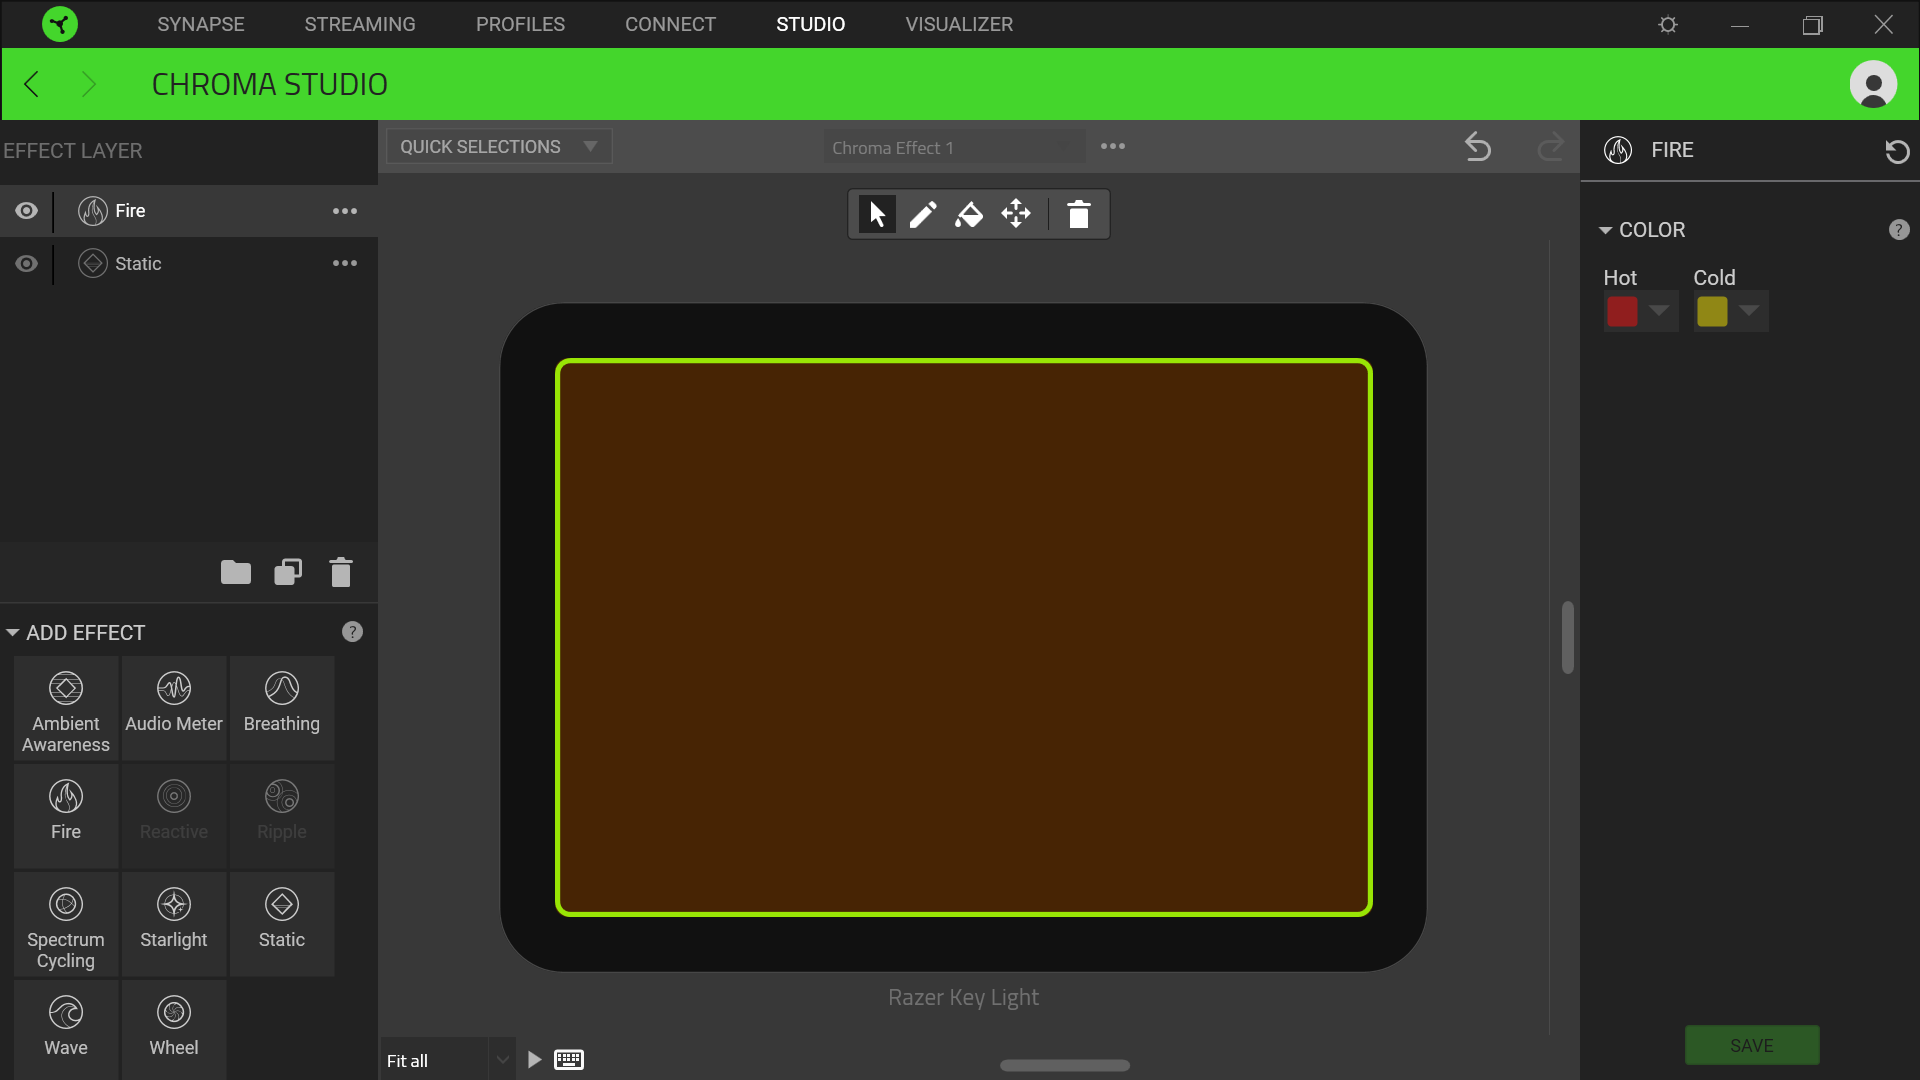The height and width of the screenshot is (1080, 1920).
Task: Add Starlight effect
Action: tap(174, 924)
